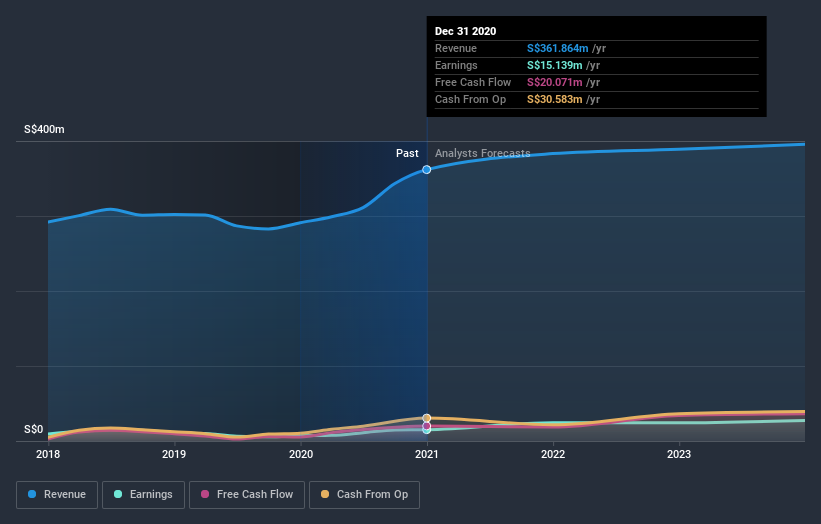Click the Cash From Op tooltip label
The image size is (821, 524).
(470, 99)
